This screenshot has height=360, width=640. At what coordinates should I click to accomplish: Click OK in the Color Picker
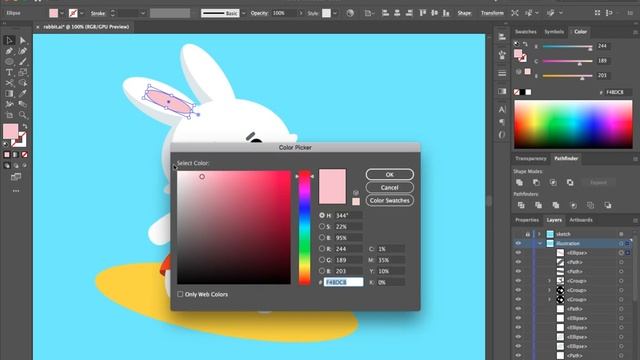point(389,175)
